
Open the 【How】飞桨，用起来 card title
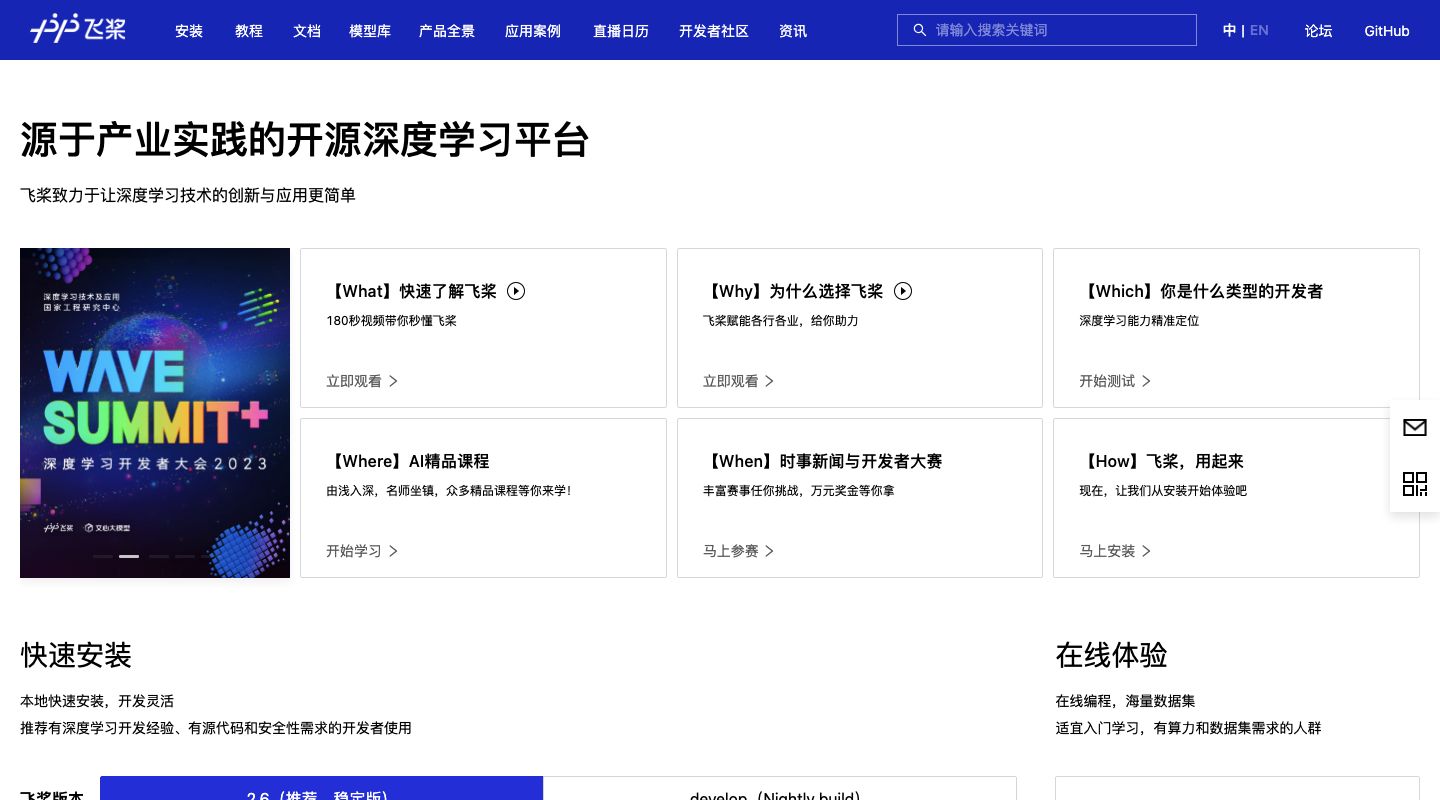point(1162,461)
